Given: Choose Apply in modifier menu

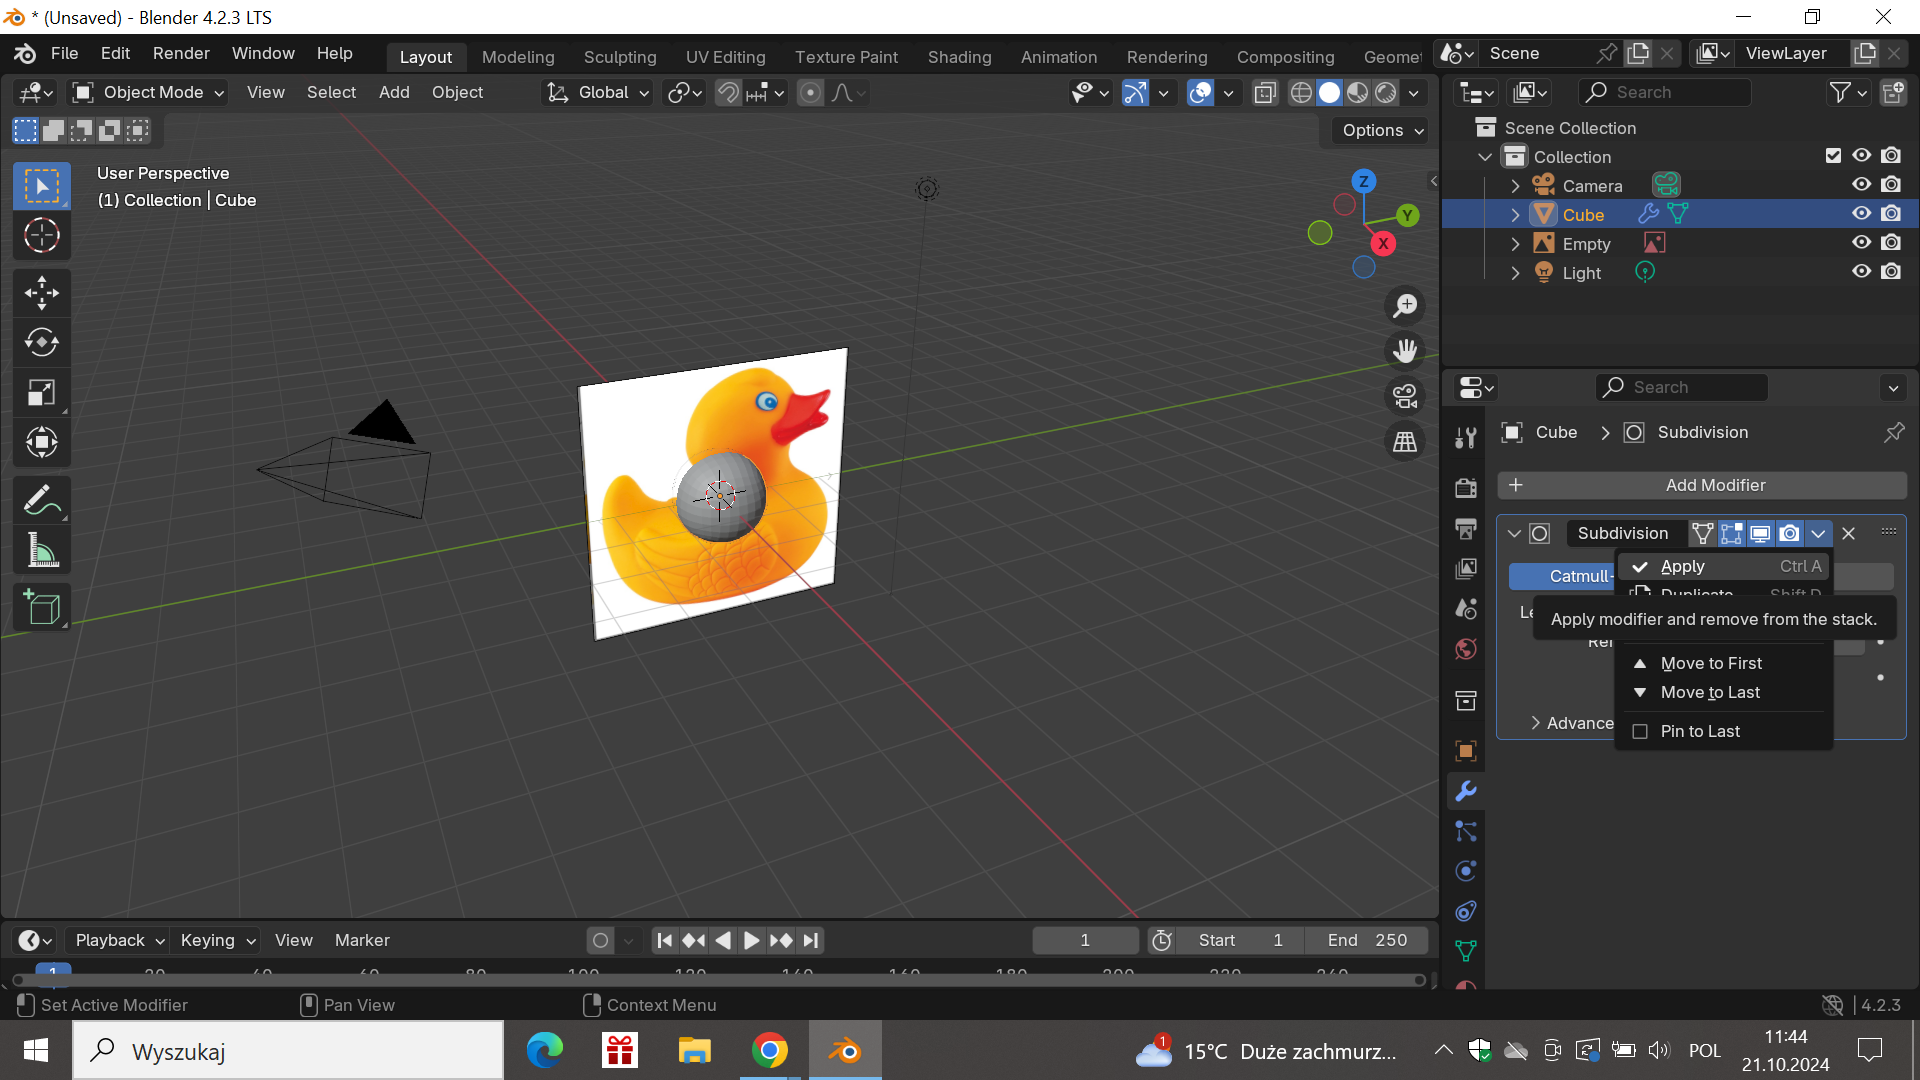Looking at the screenshot, I should (x=1724, y=567).
